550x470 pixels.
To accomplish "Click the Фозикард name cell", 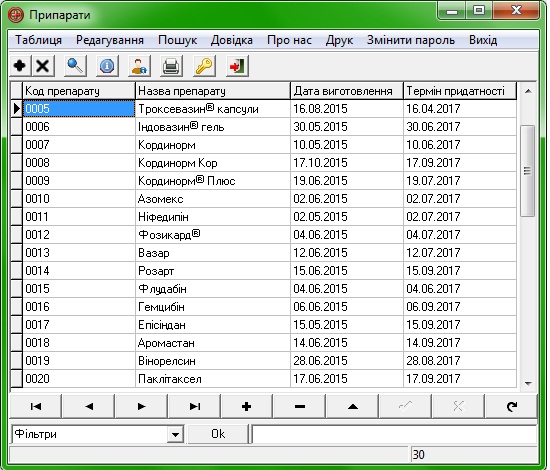I will 213,235.
